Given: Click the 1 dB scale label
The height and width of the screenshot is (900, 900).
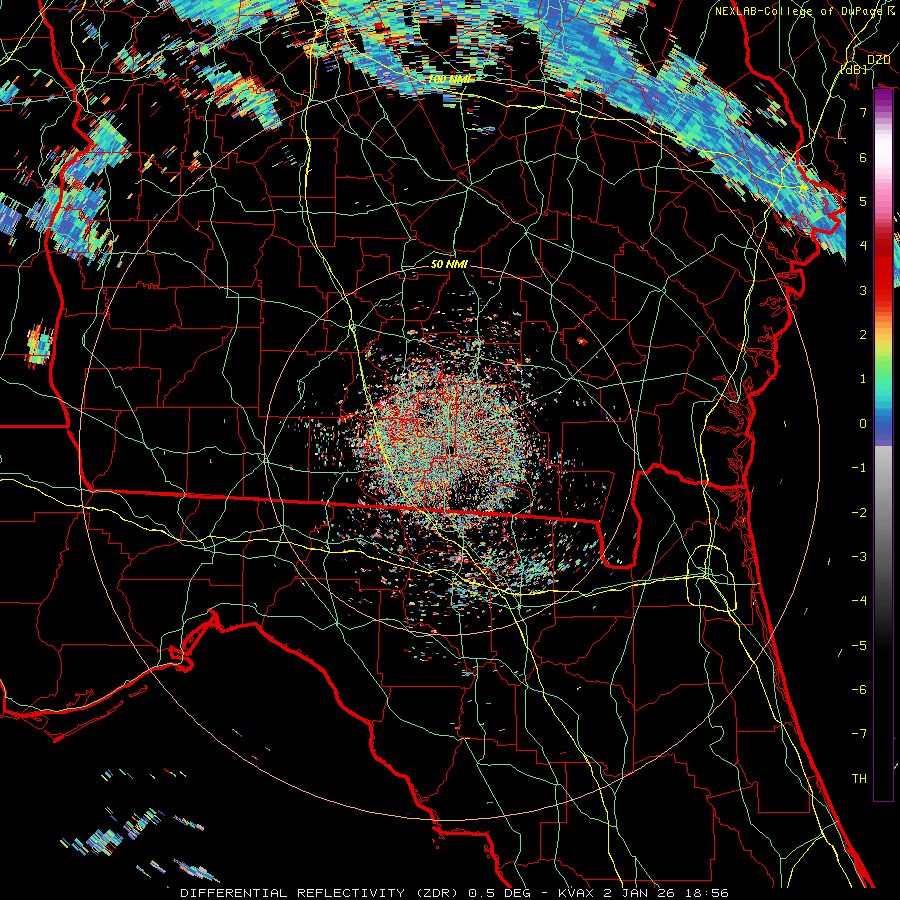Looking at the screenshot, I should point(863,379).
